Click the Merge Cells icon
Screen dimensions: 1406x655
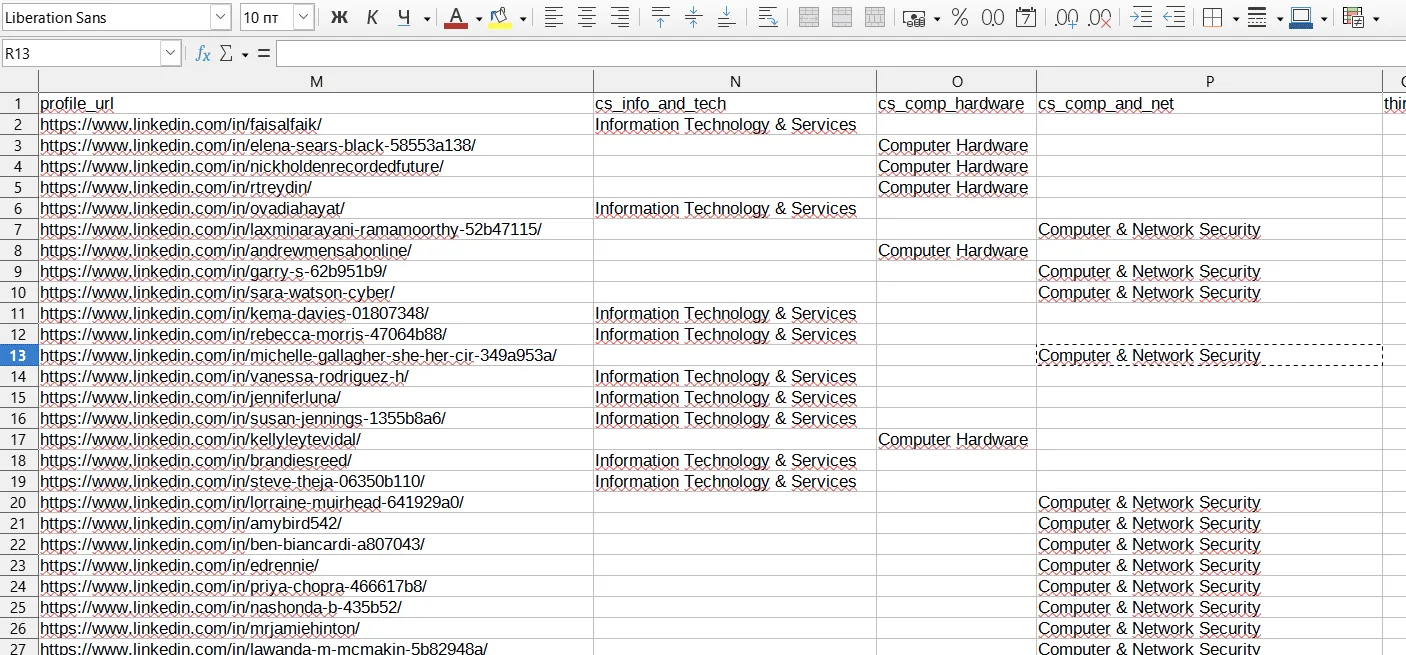click(x=842, y=17)
